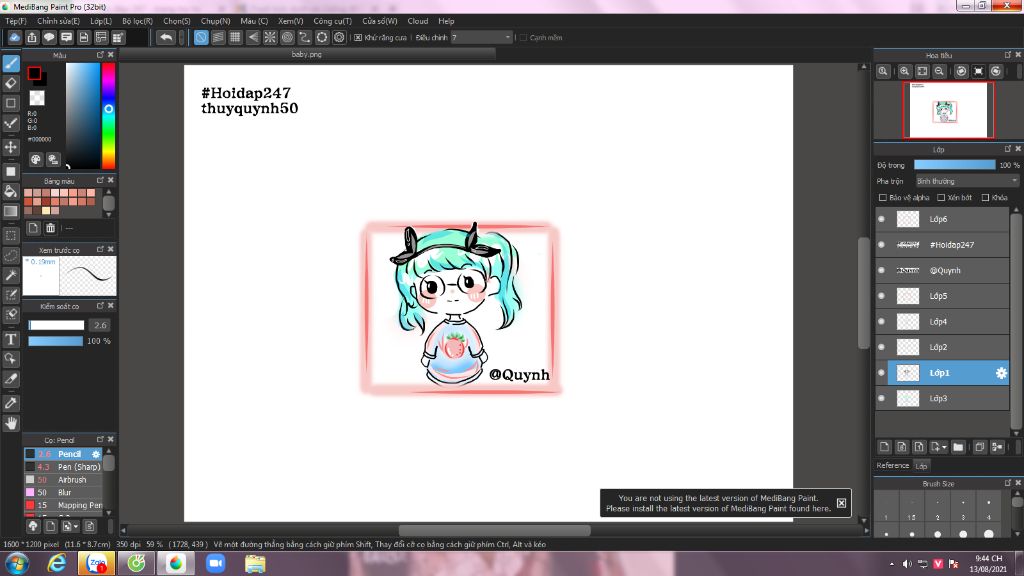Open Pencil brush settings gear
The height and width of the screenshot is (576, 1024).
coord(96,454)
